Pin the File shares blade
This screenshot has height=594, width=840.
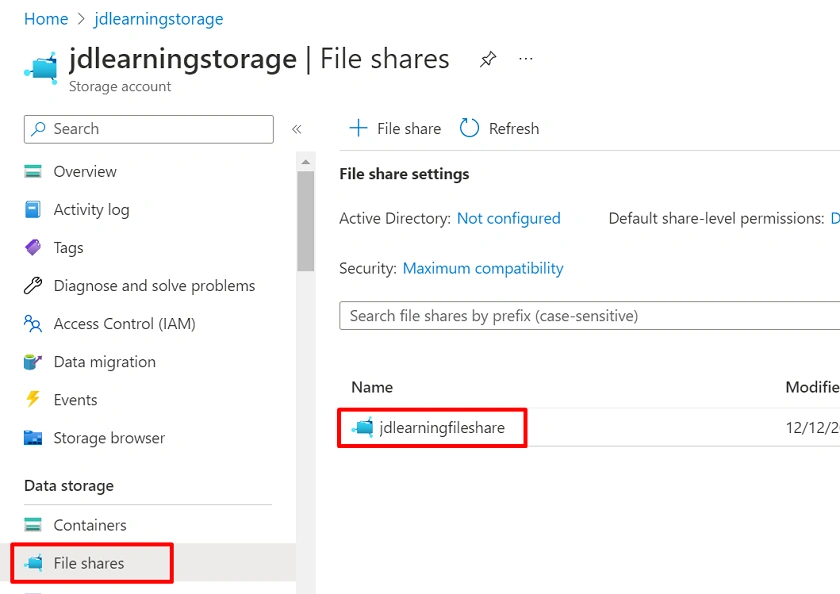pos(488,59)
